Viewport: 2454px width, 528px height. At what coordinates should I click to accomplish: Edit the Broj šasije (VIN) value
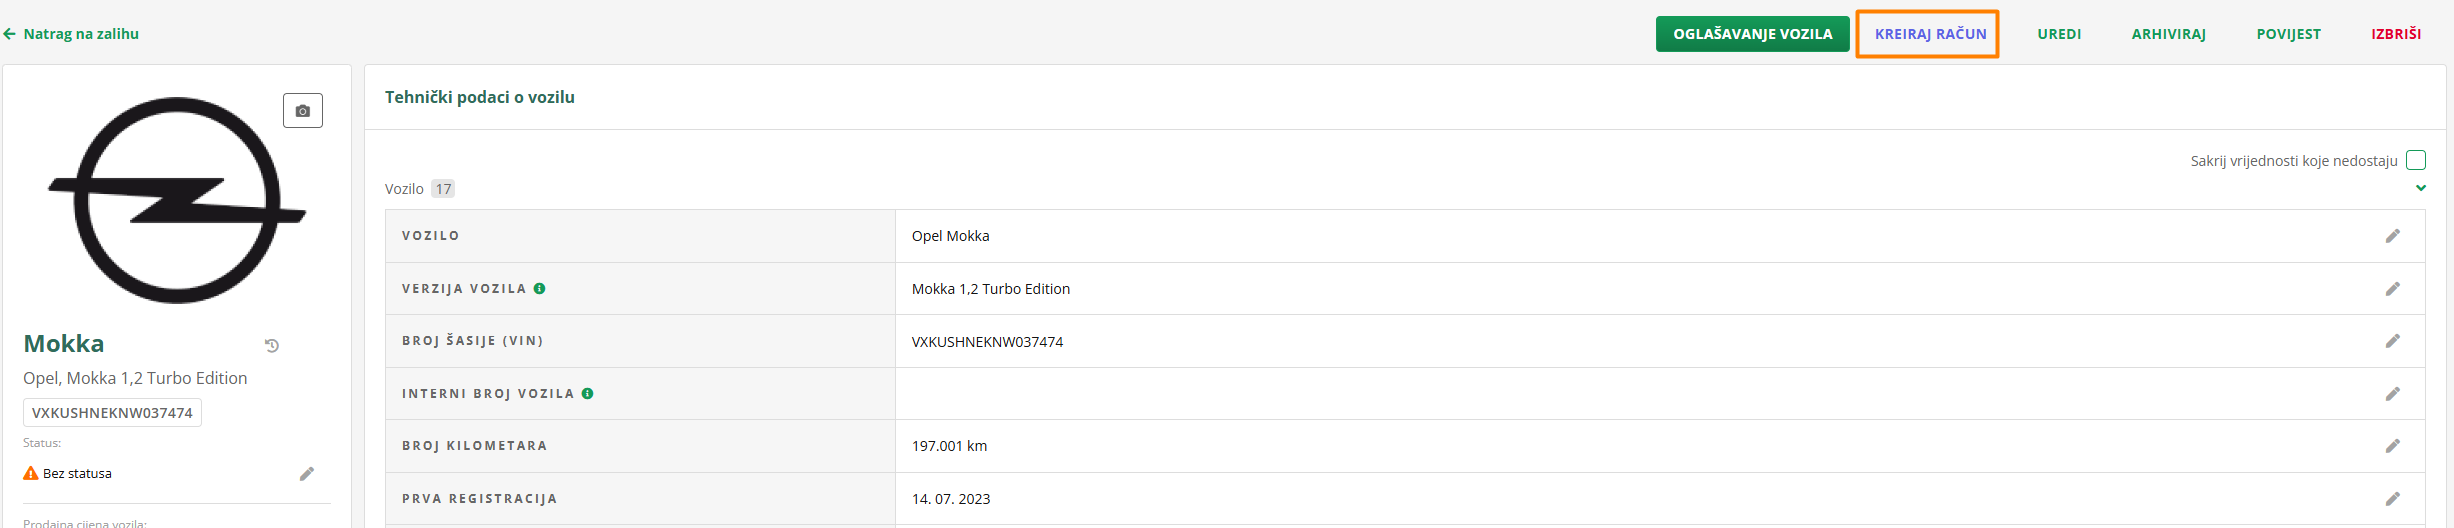point(2392,341)
